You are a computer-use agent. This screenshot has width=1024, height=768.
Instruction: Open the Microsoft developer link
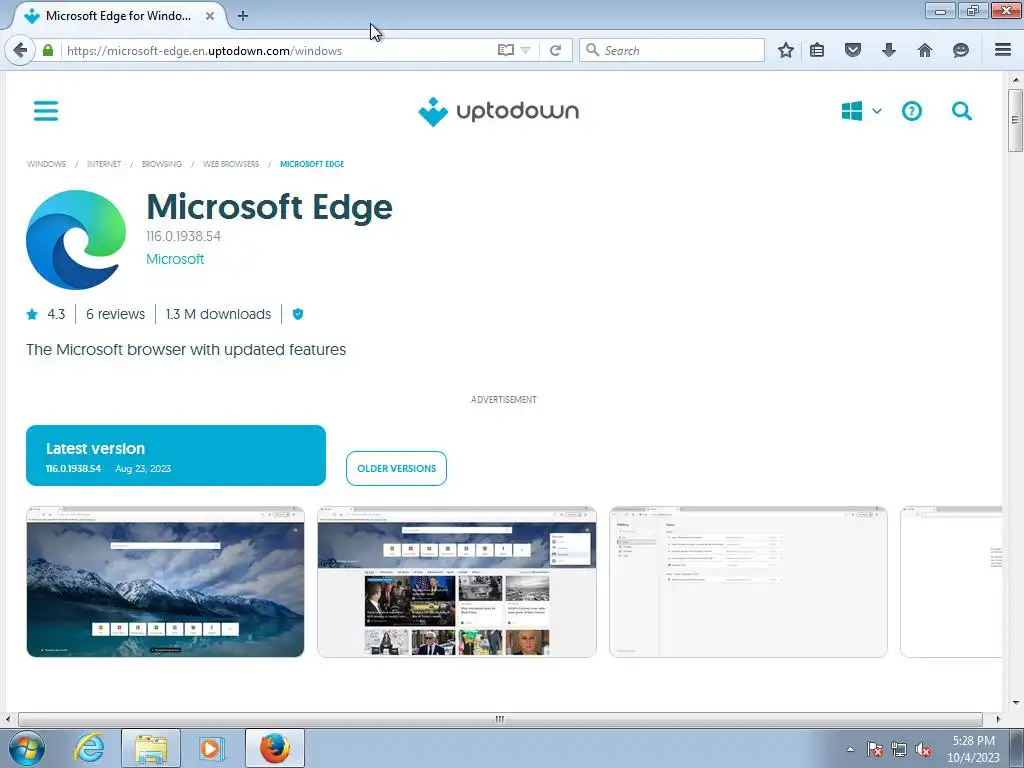tap(175, 259)
